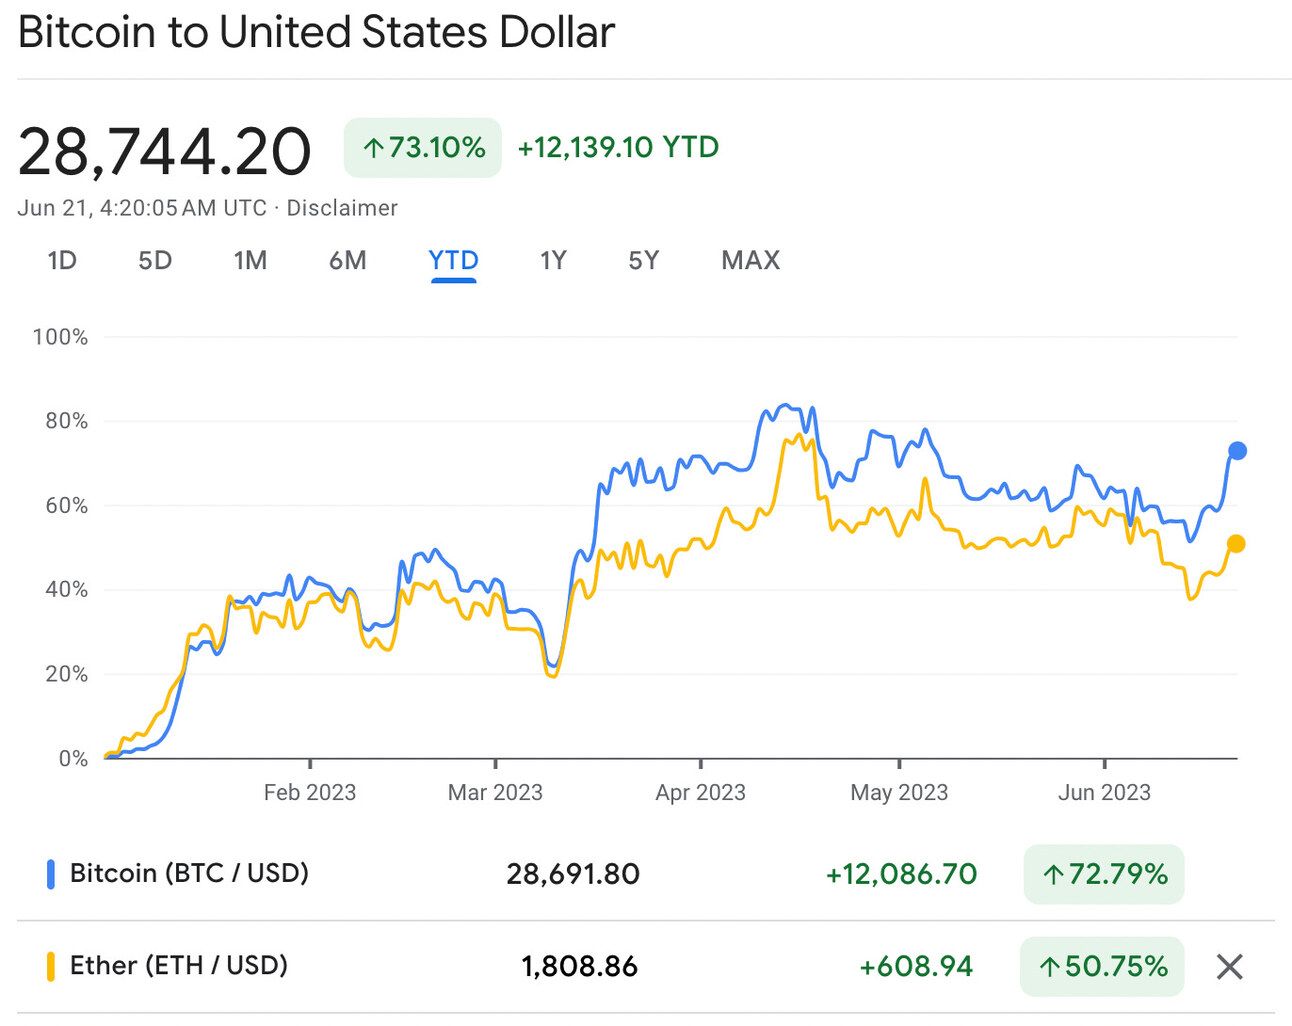This screenshot has width=1292, height=1026.
Task: Switch to 1Y chart view
Action: pyautogui.click(x=553, y=261)
